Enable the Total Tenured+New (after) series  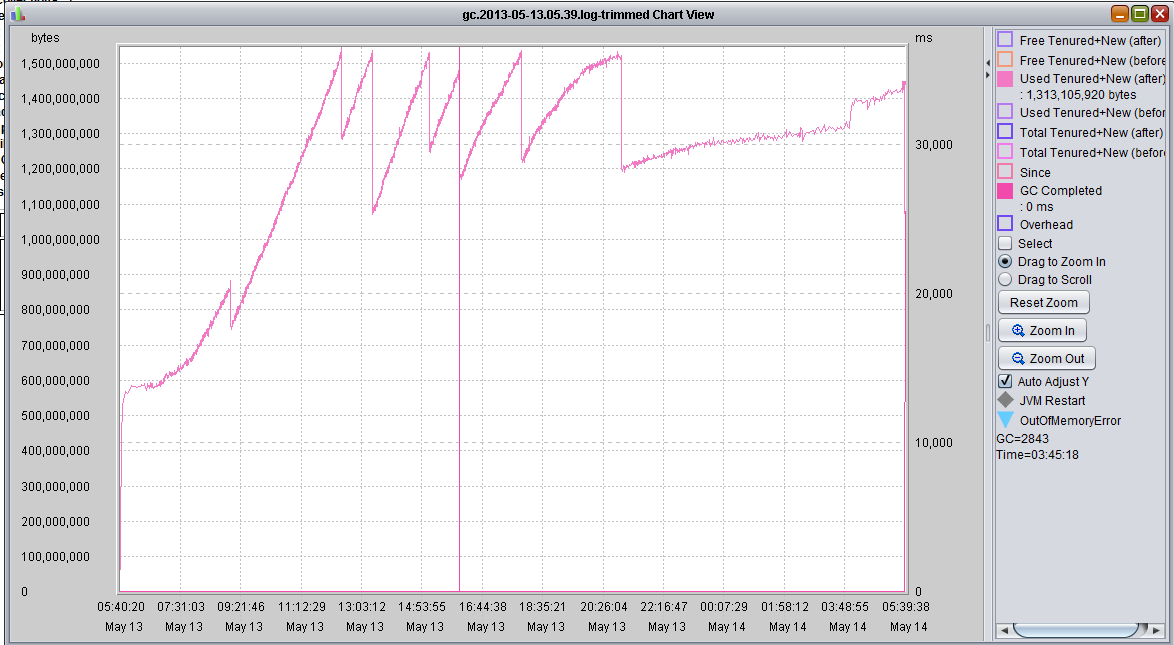tap(1005, 132)
